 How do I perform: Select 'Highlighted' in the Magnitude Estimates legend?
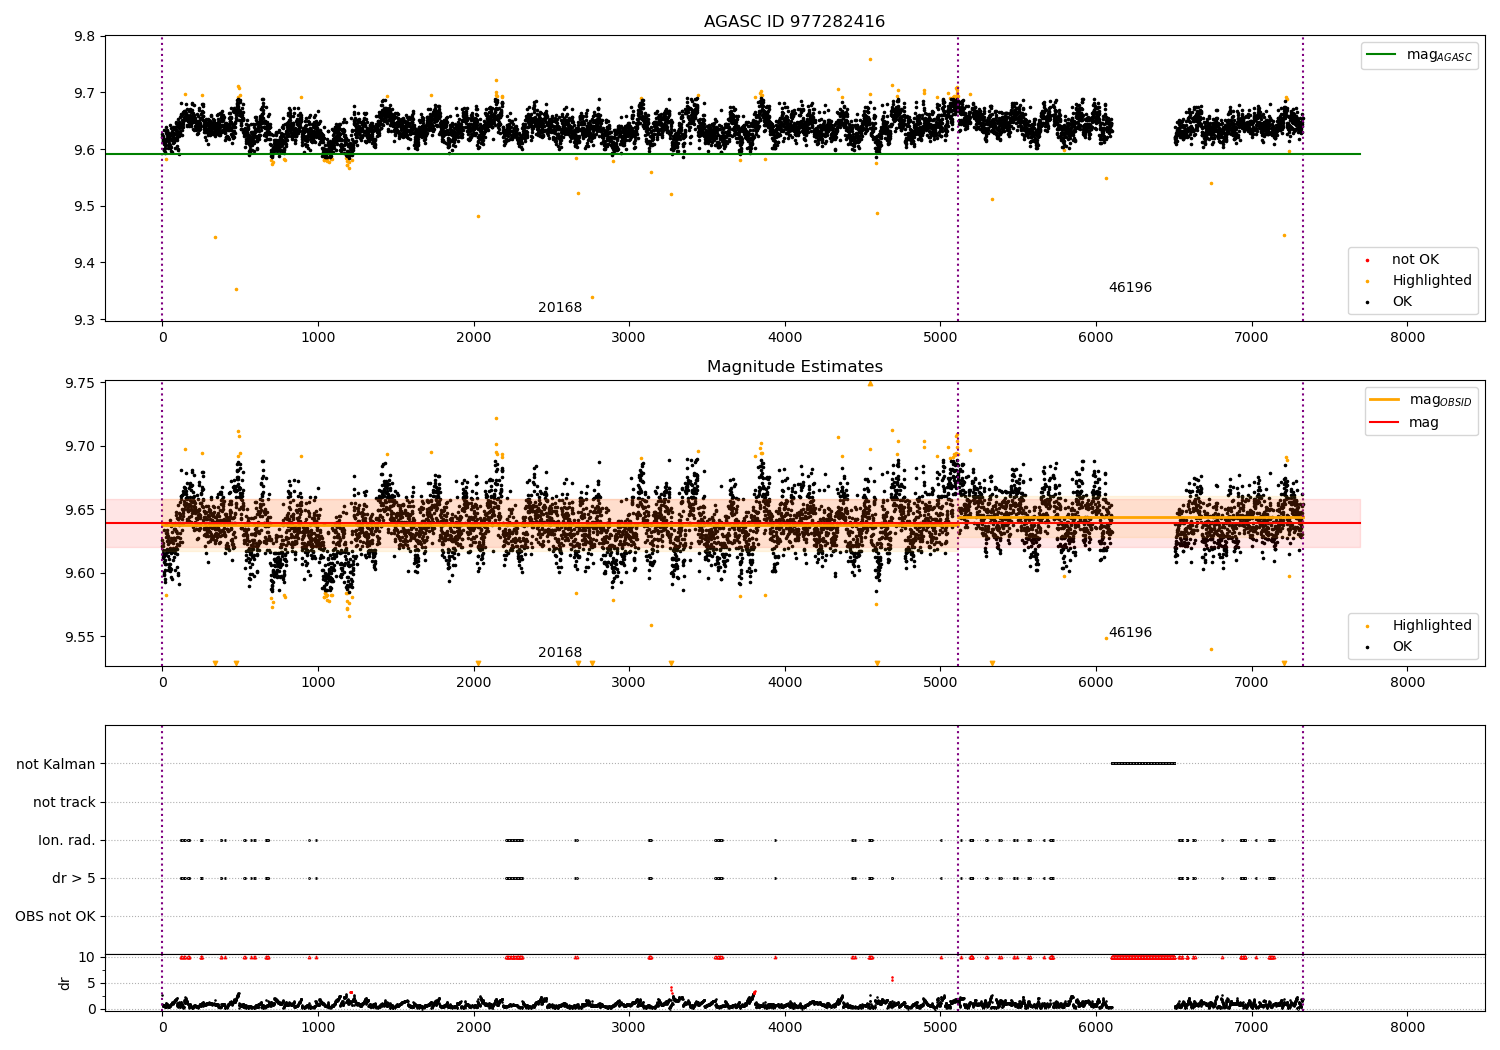1432,626
